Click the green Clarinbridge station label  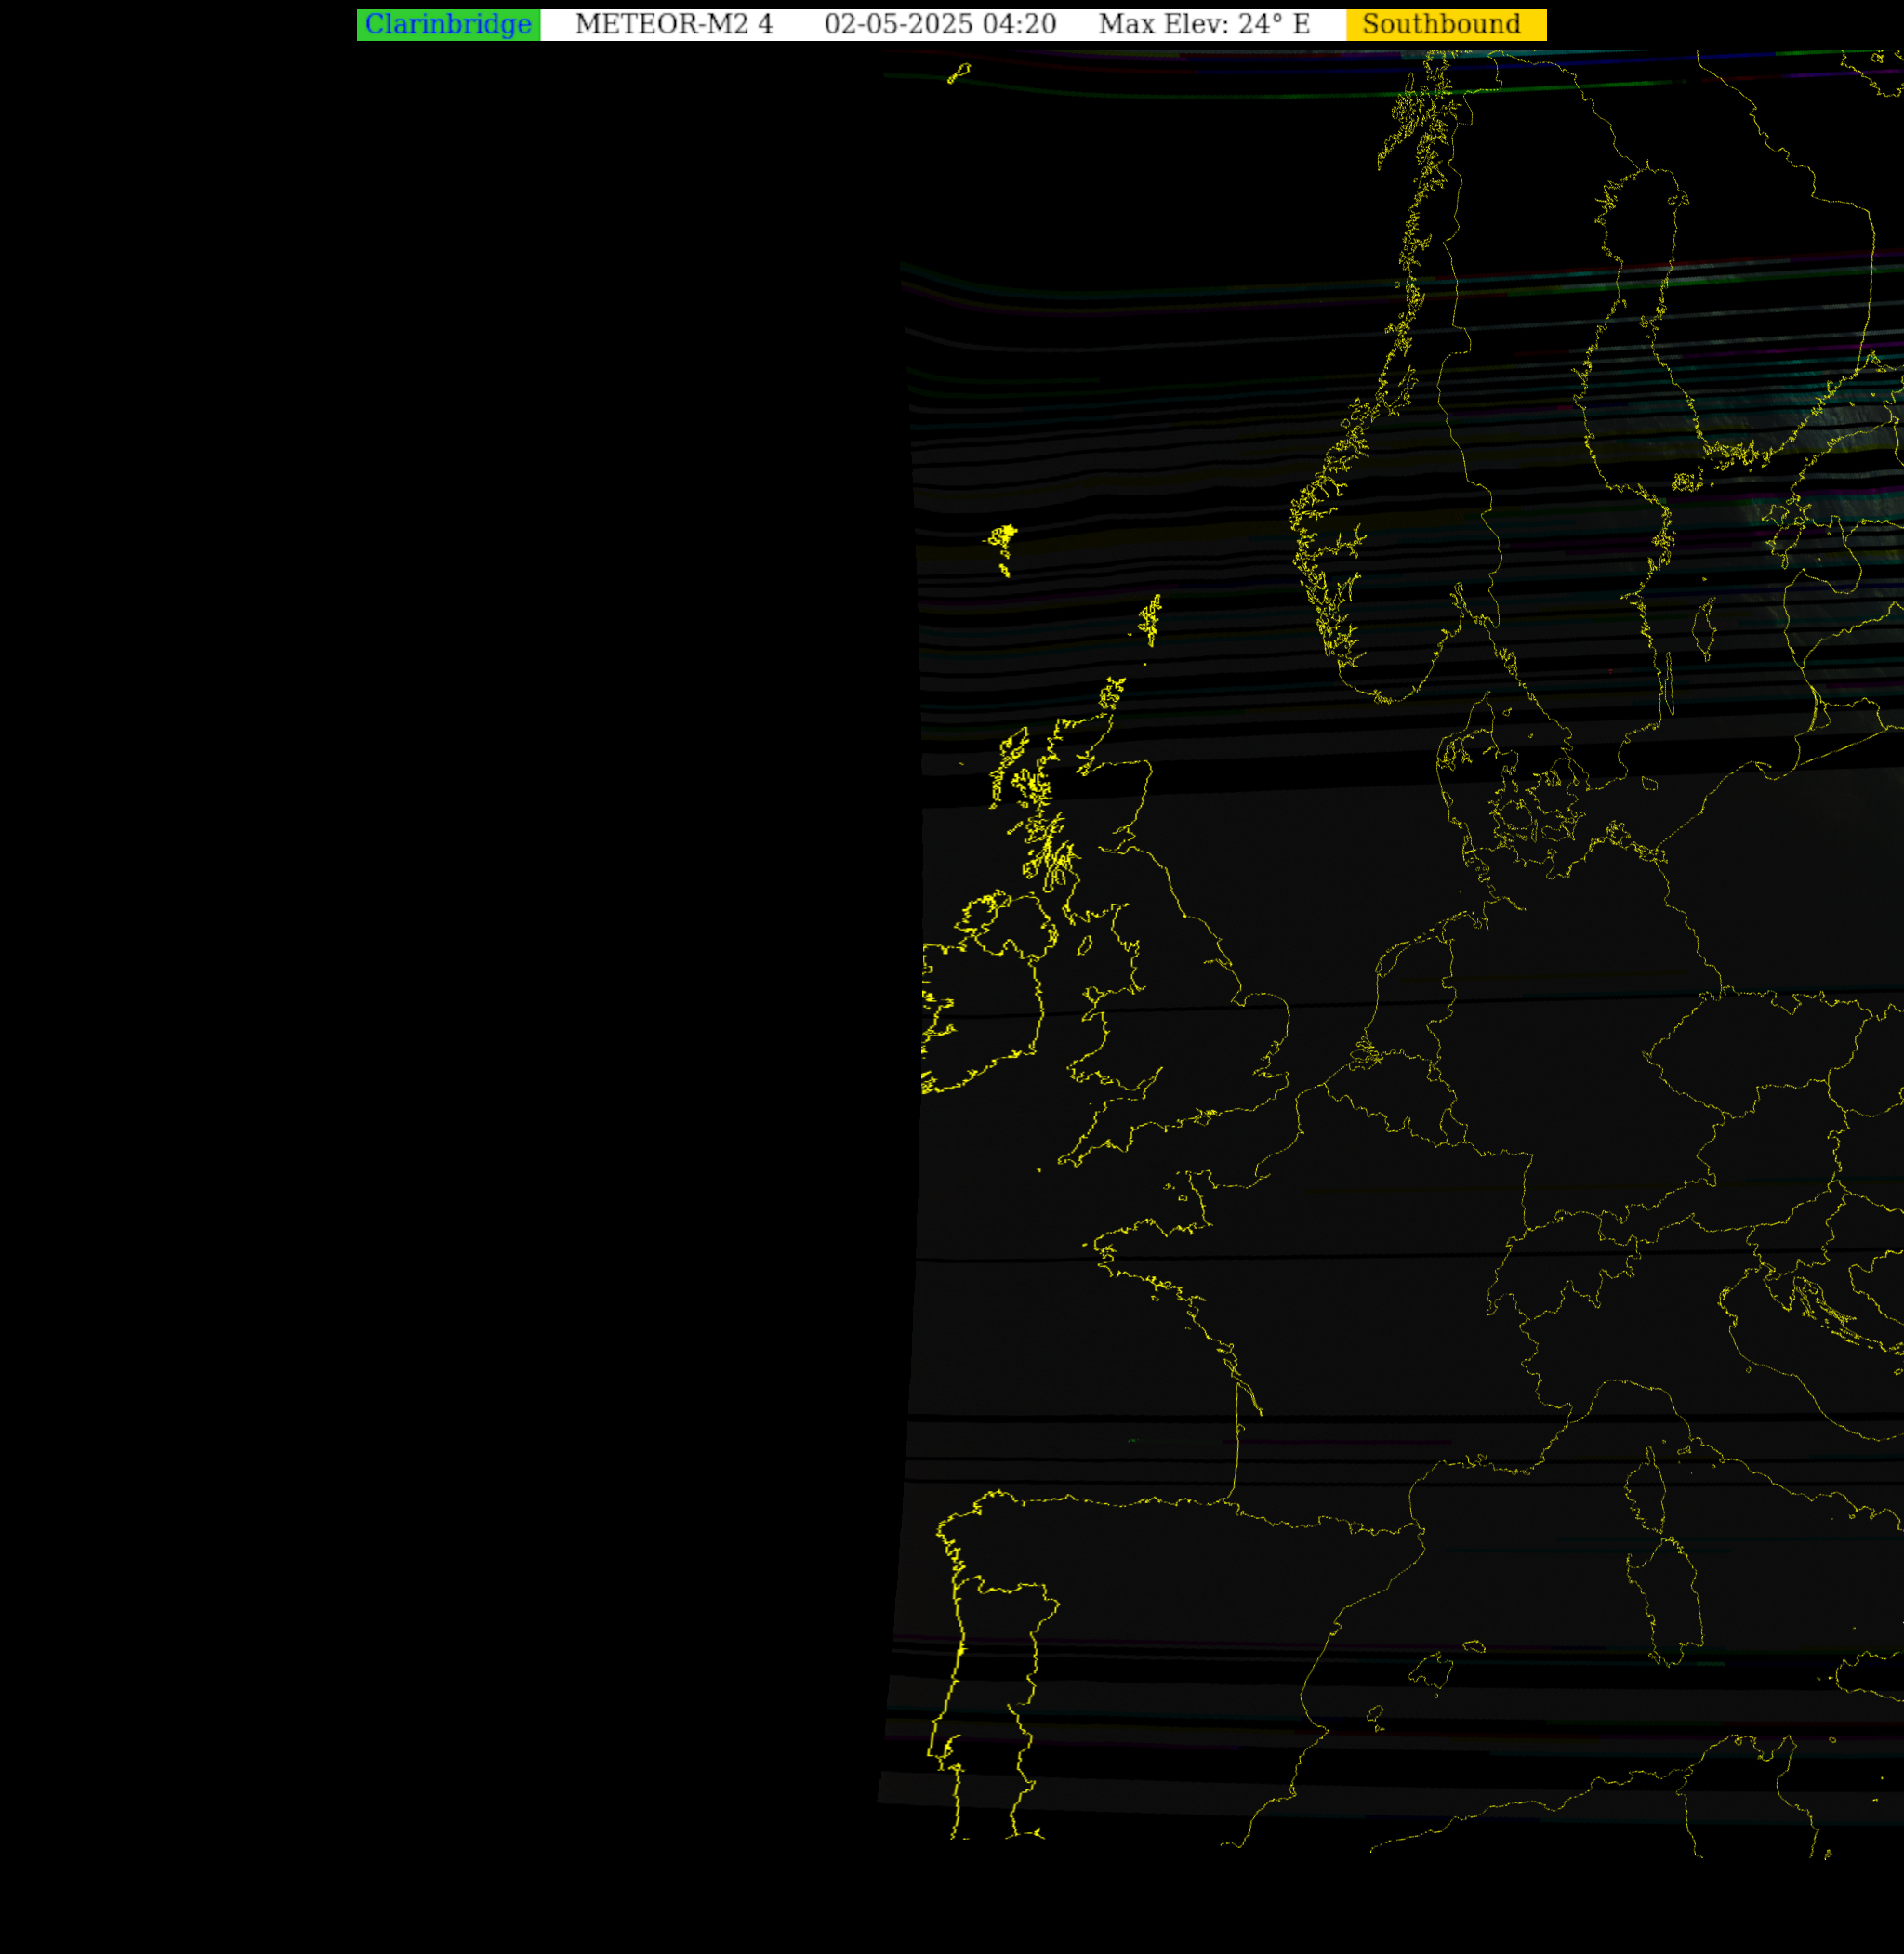point(448,25)
